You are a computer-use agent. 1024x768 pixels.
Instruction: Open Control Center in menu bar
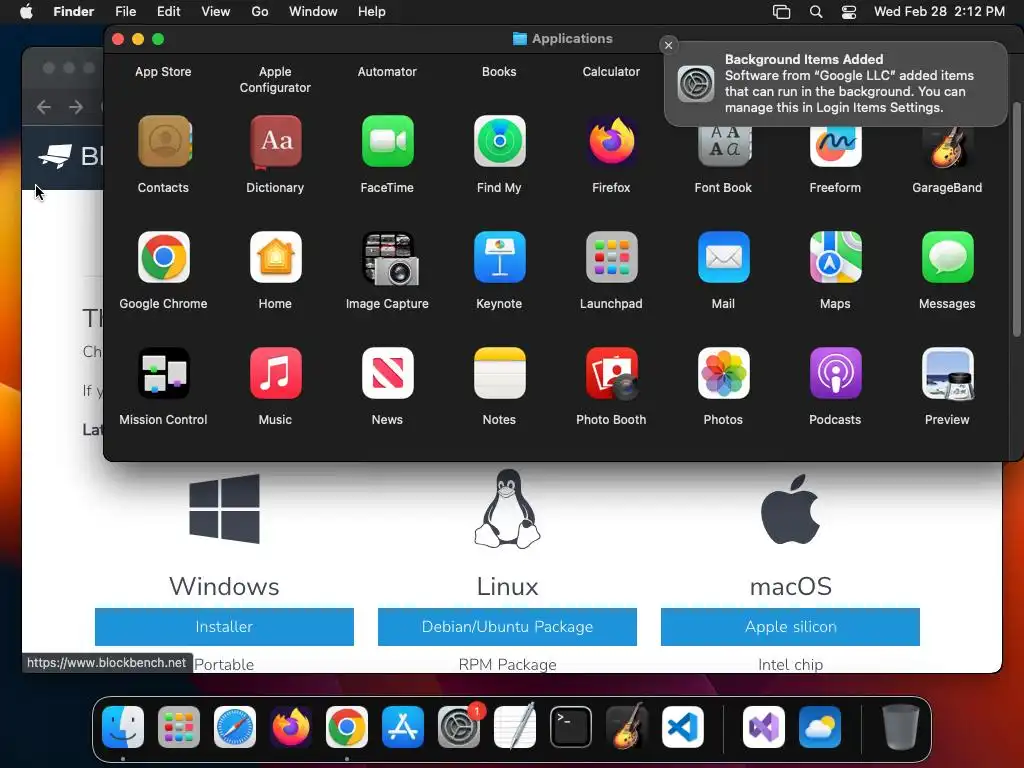848,12
